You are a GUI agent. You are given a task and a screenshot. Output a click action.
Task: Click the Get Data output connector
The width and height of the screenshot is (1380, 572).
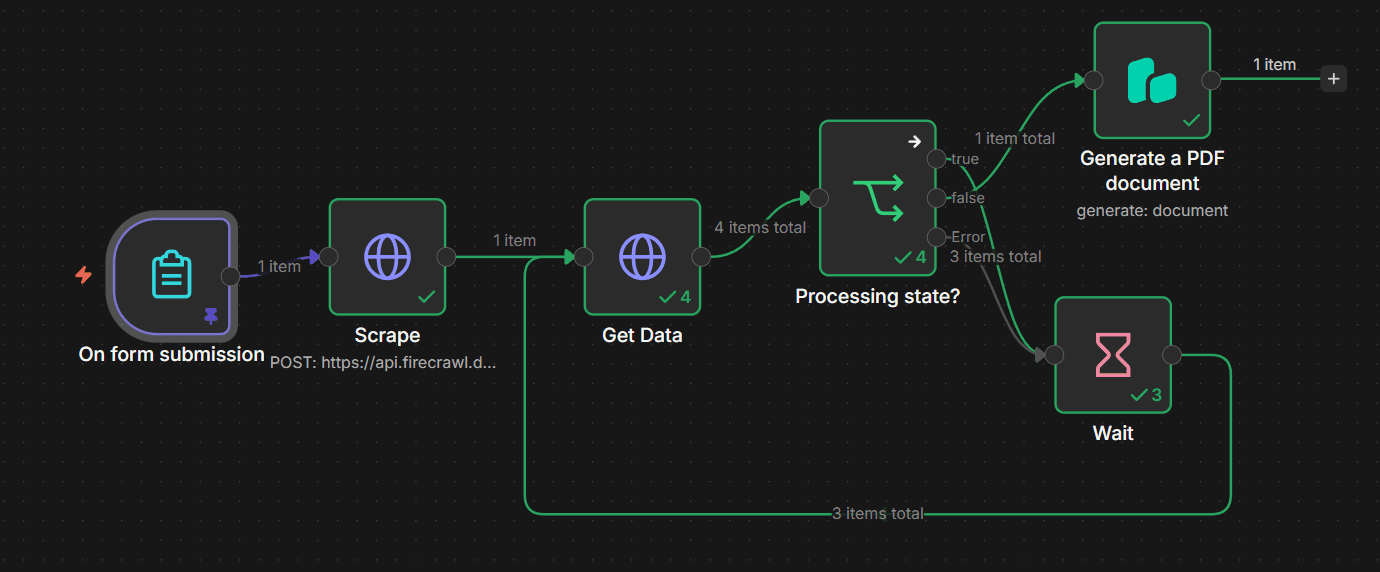701,257
